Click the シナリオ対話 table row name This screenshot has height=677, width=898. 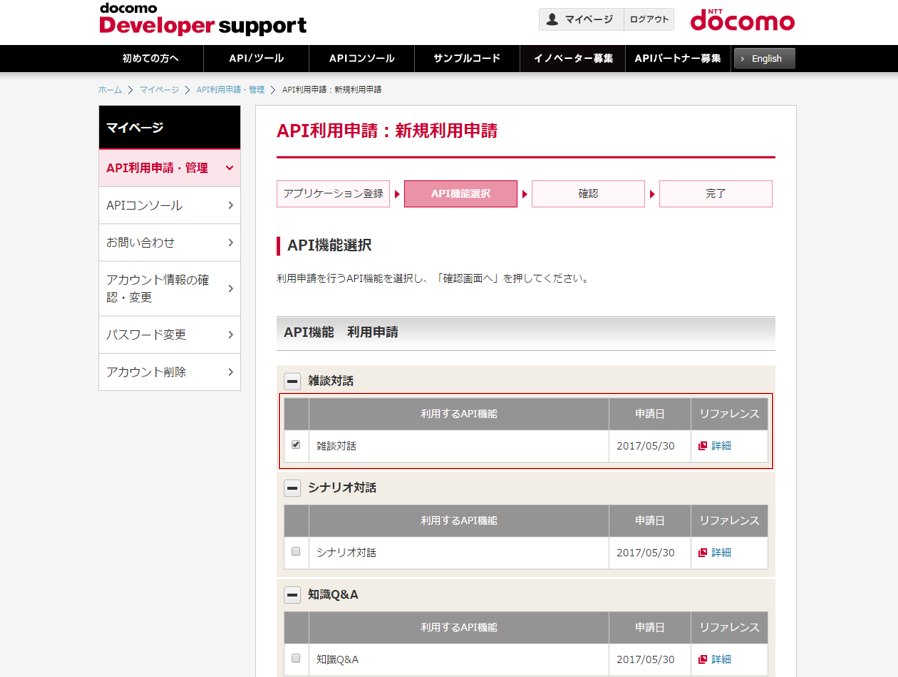(x=346, y=553)
